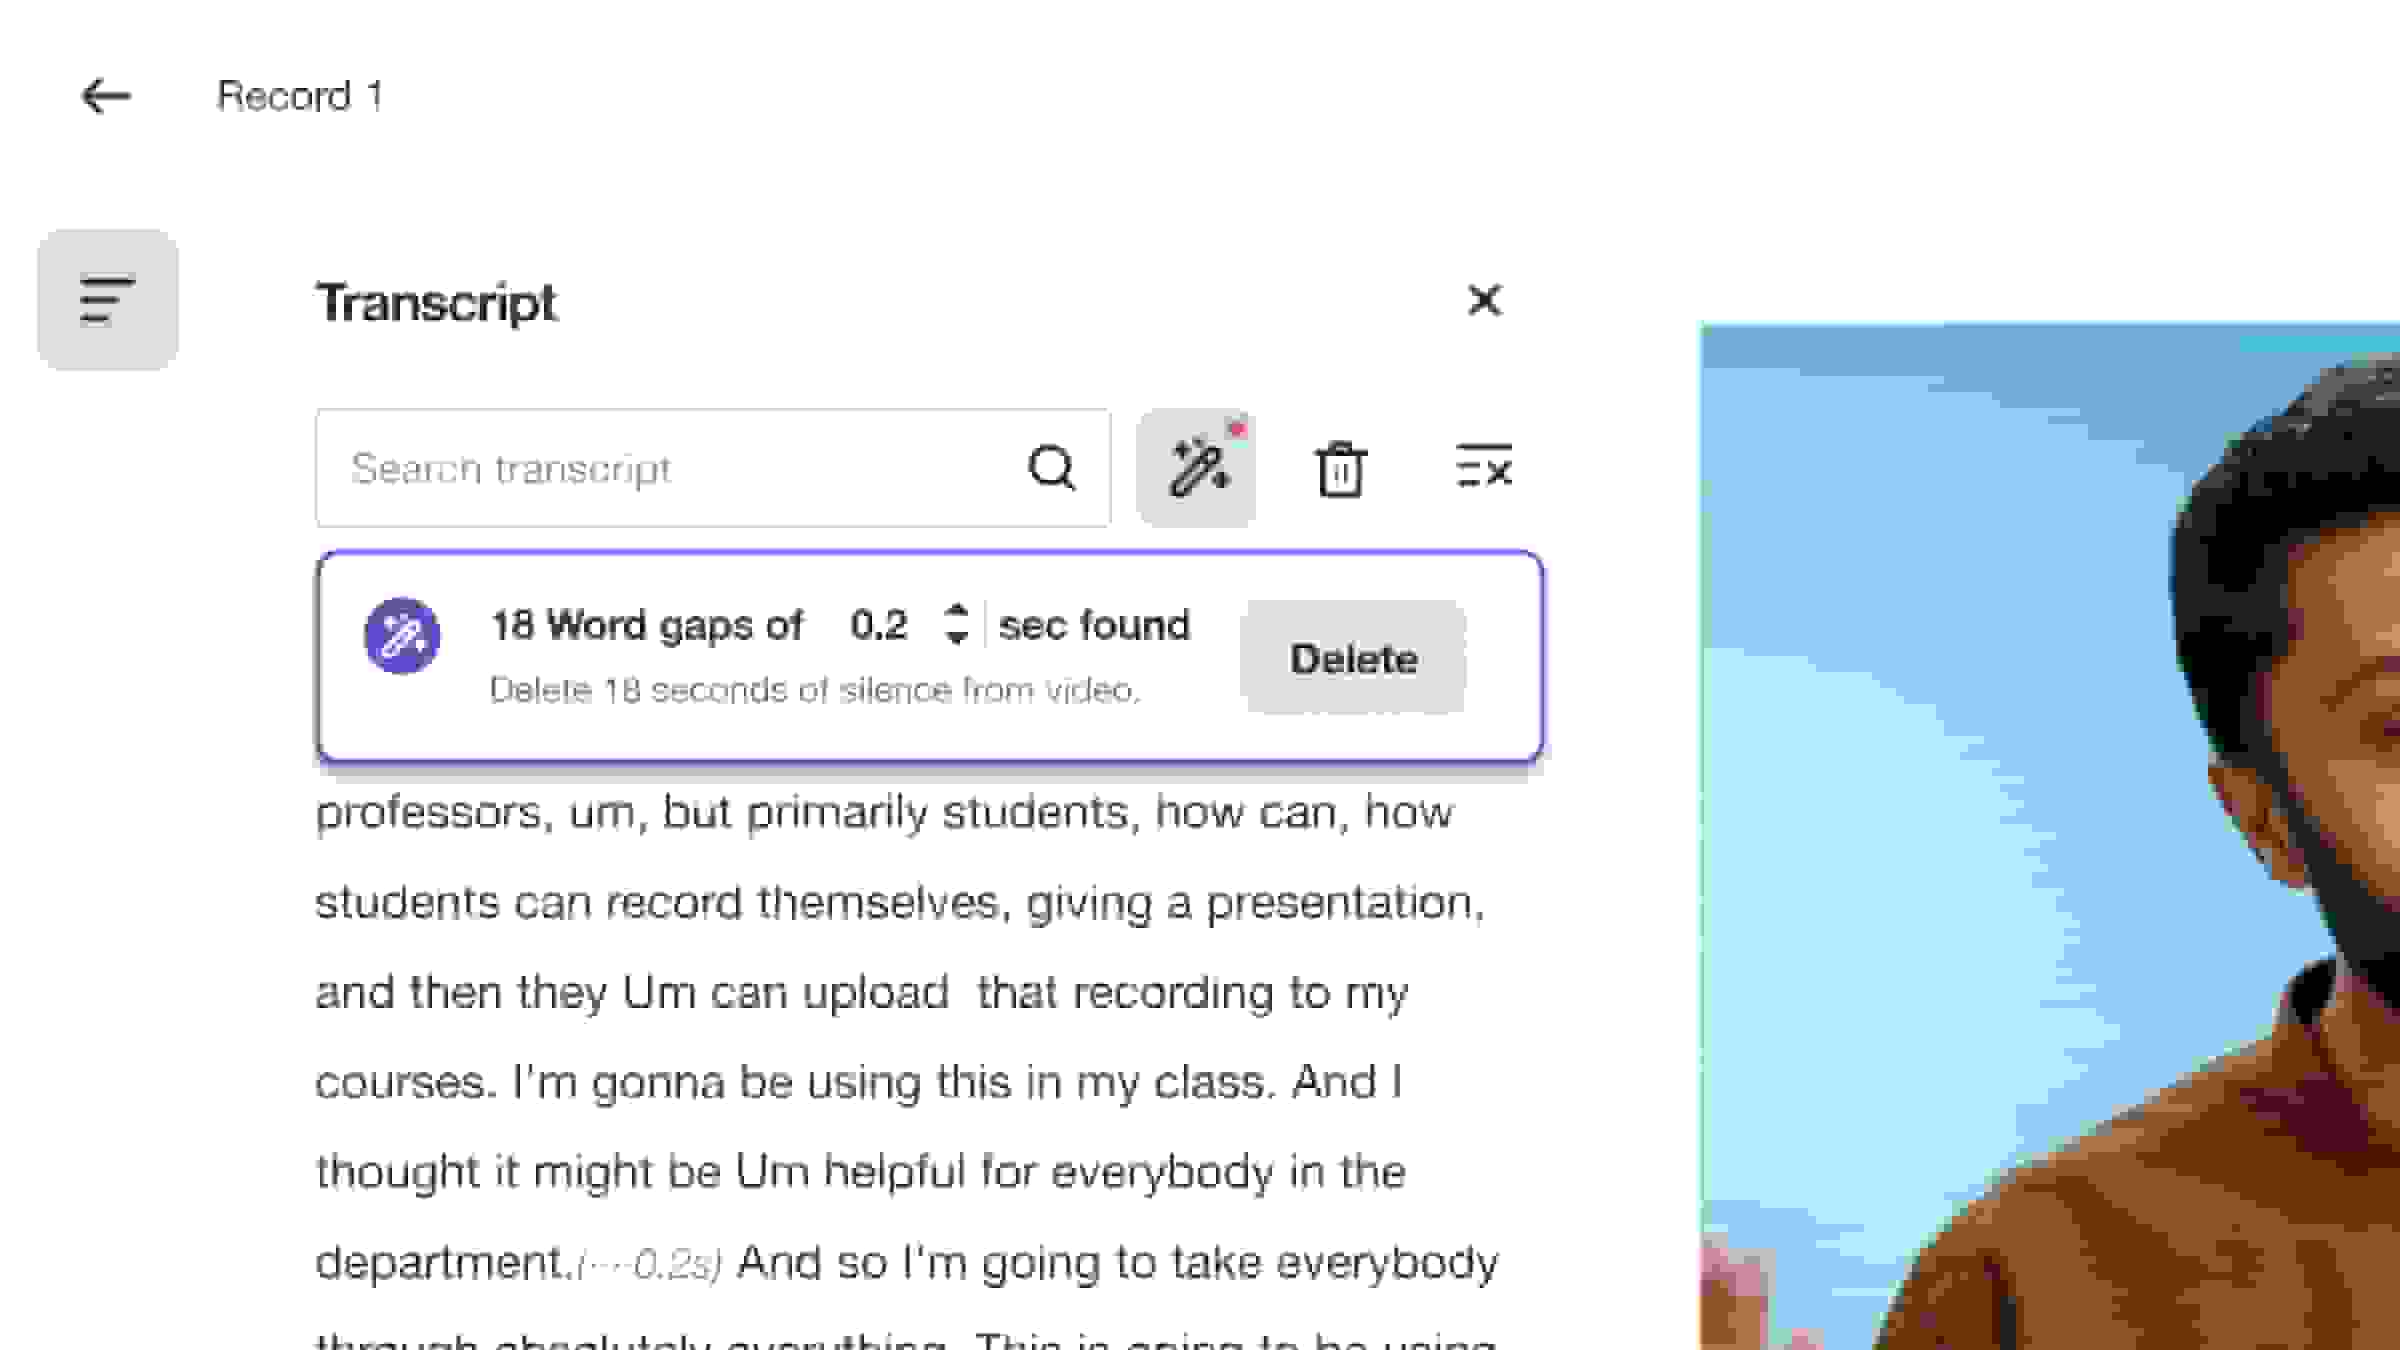Click the back arrow to go back

102,94
